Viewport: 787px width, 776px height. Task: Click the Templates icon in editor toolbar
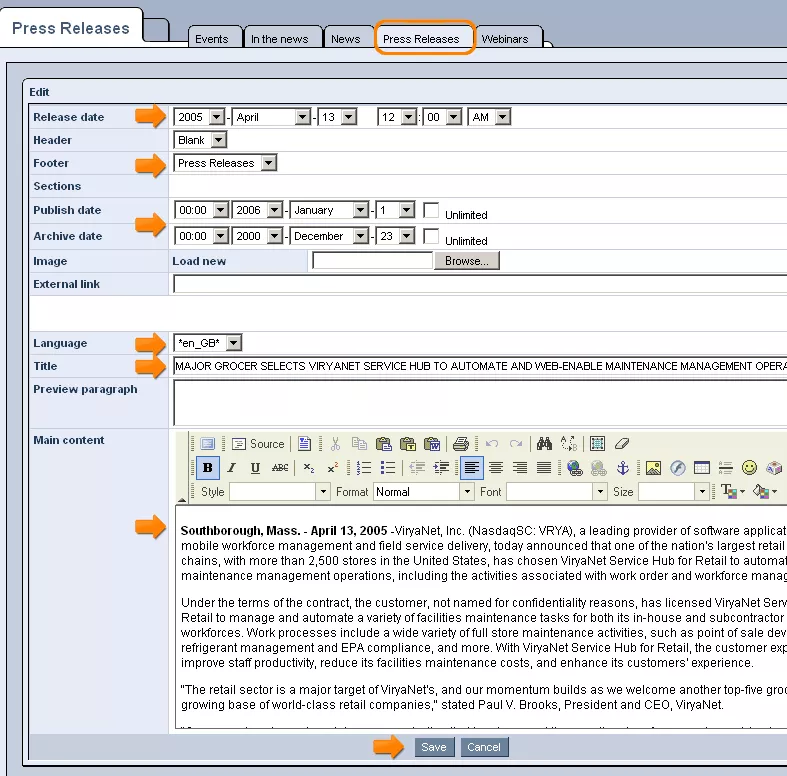coord(304,444)
